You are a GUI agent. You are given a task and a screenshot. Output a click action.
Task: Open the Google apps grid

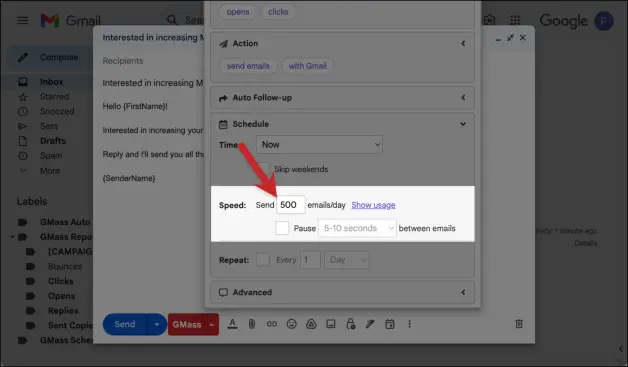click(515, 20)
